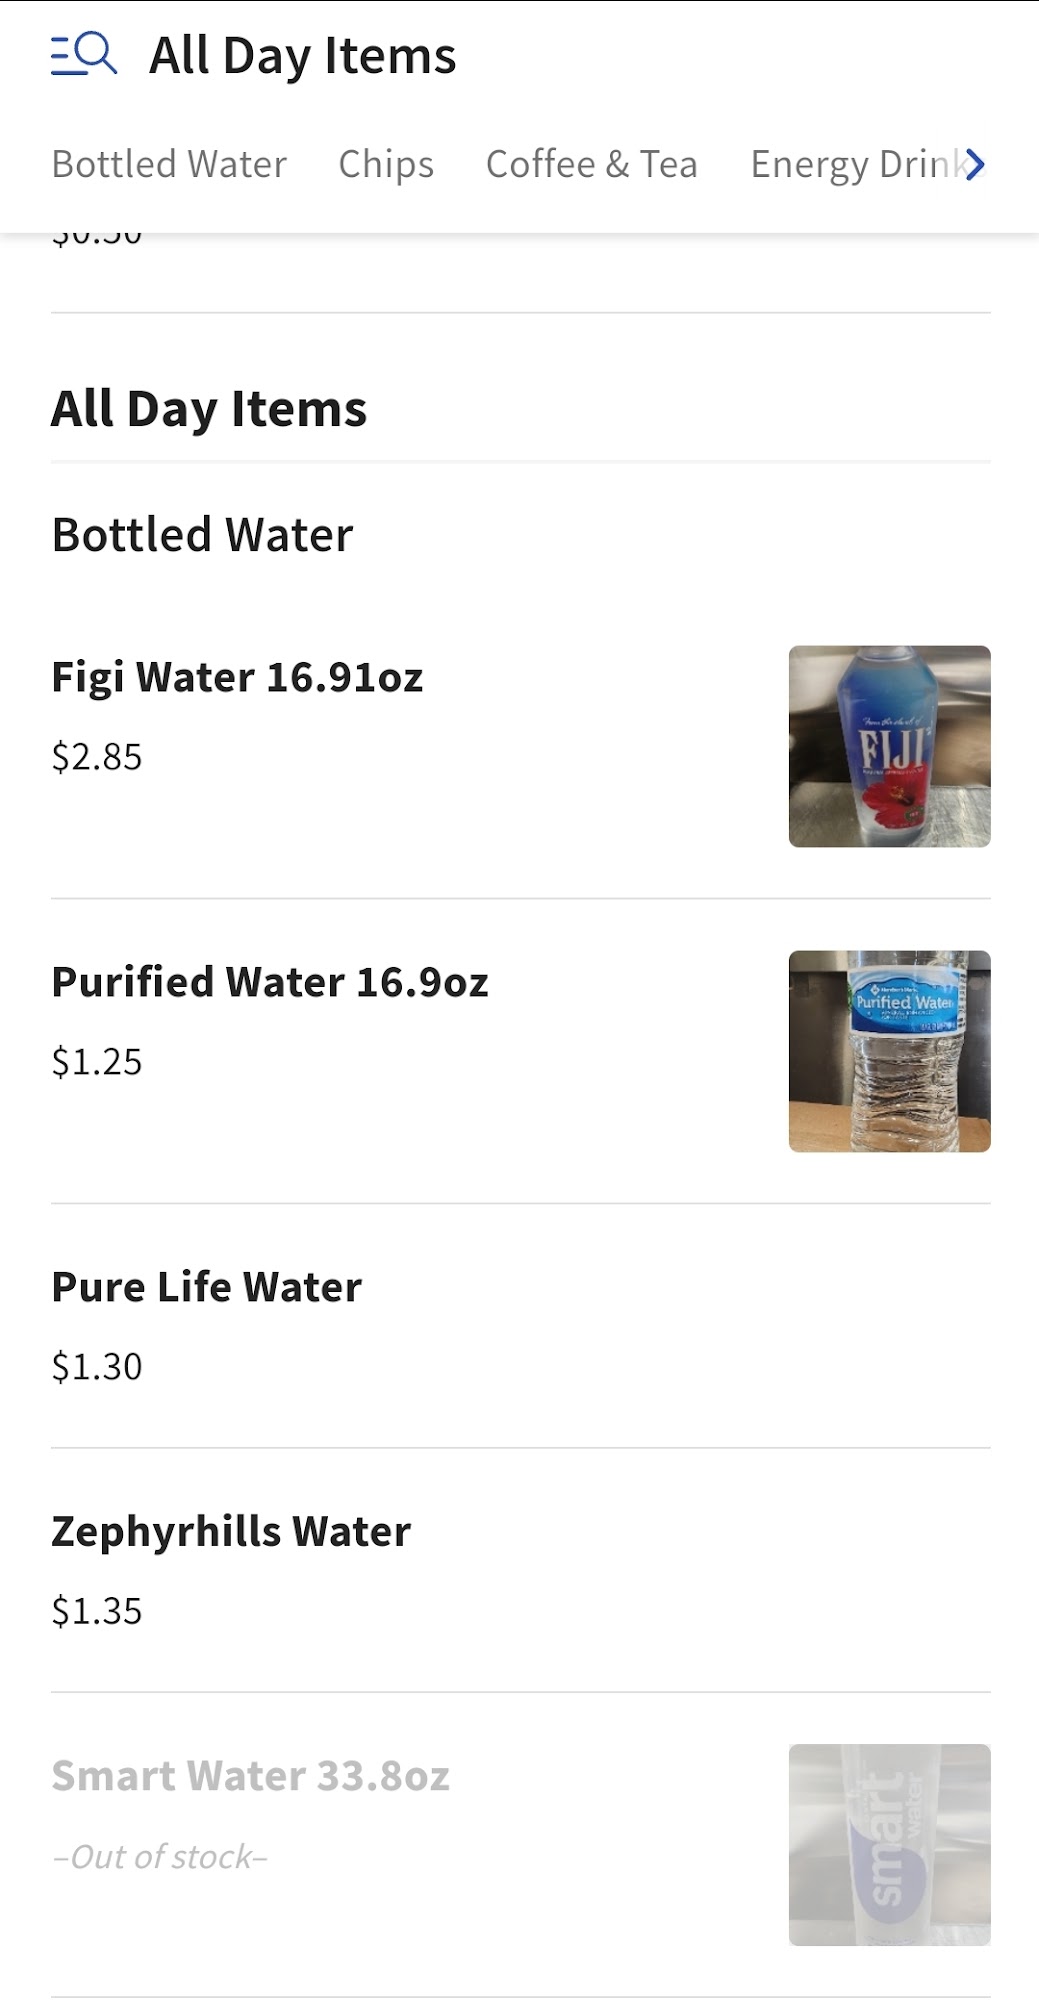Open the menu search icon
The height and width of the screenshot is (2000, 1039).
coord(84,55)
